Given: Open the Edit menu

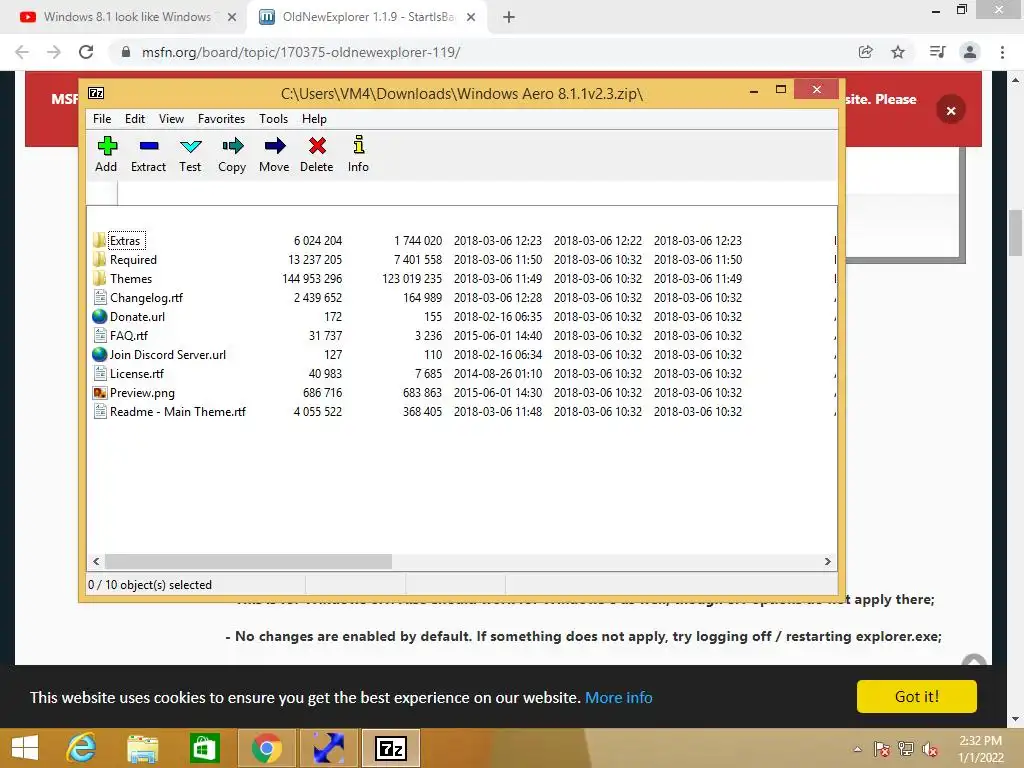Looking at the screenshot, I should 135,119.
